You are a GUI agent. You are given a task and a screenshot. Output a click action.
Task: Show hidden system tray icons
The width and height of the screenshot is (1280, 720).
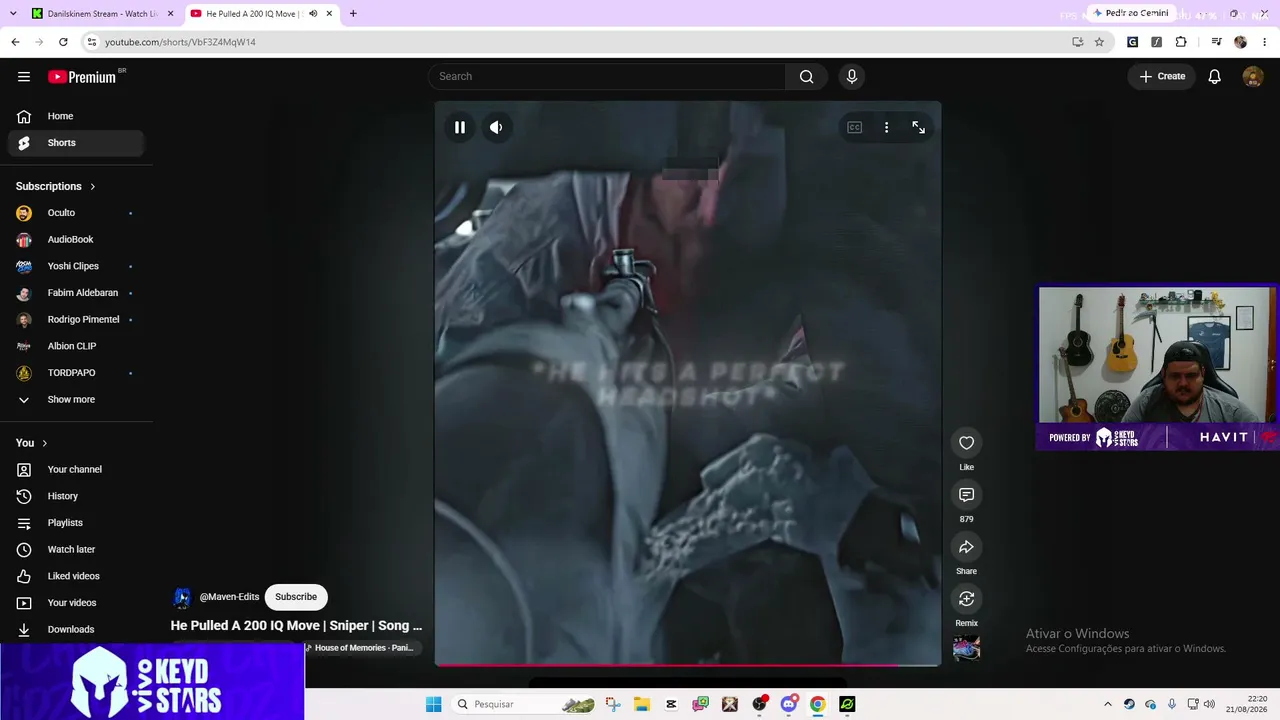1107,704
